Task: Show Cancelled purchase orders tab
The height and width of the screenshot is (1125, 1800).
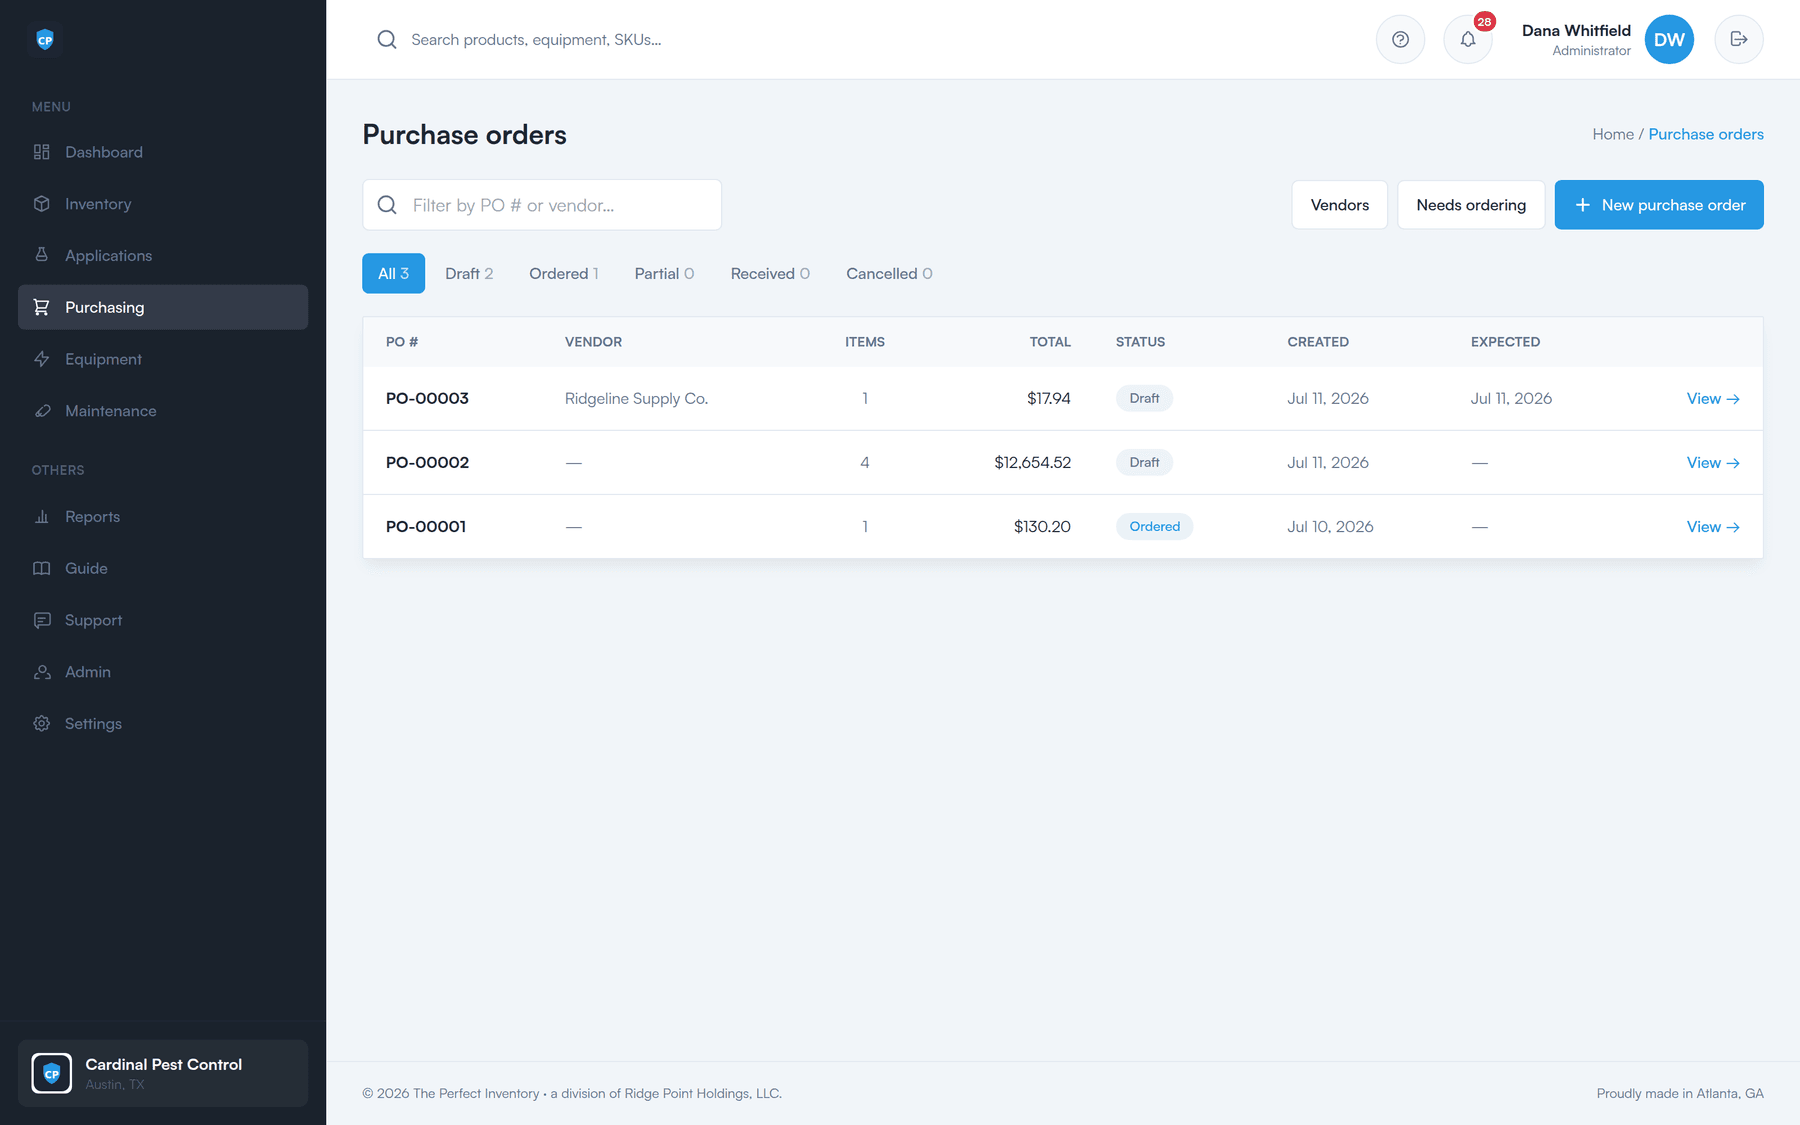Action: click(x=889, y=274)
